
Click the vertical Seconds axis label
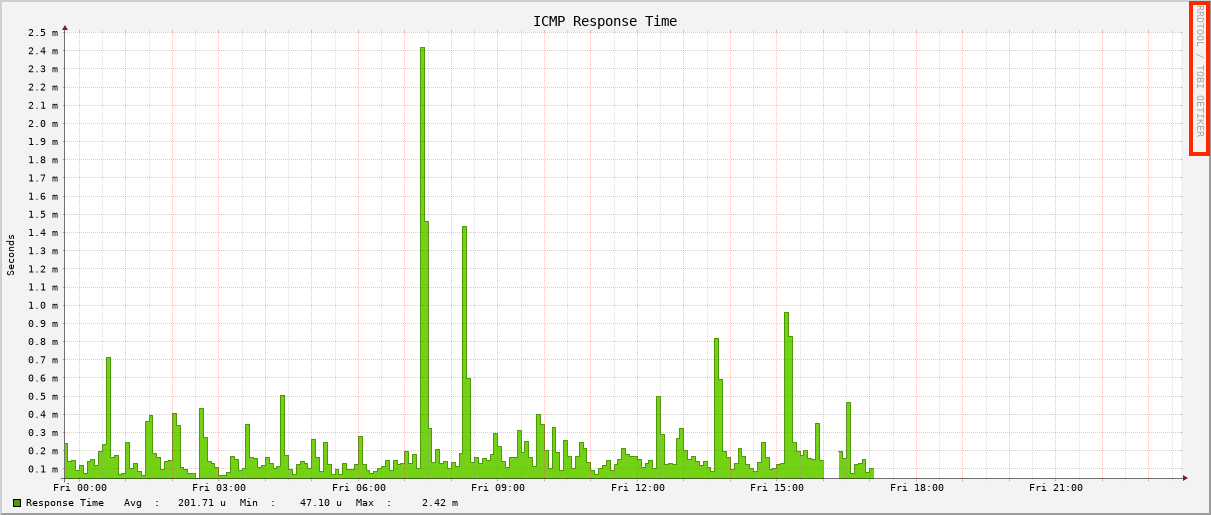[12, 254]
